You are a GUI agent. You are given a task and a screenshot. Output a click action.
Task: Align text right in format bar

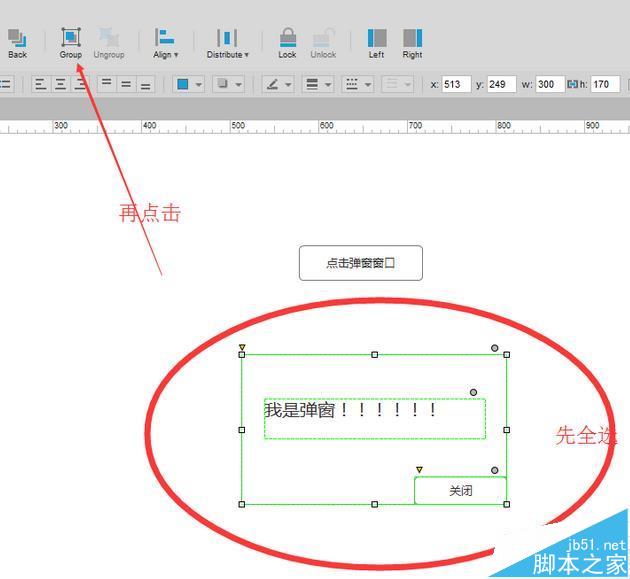pos(80,85)
